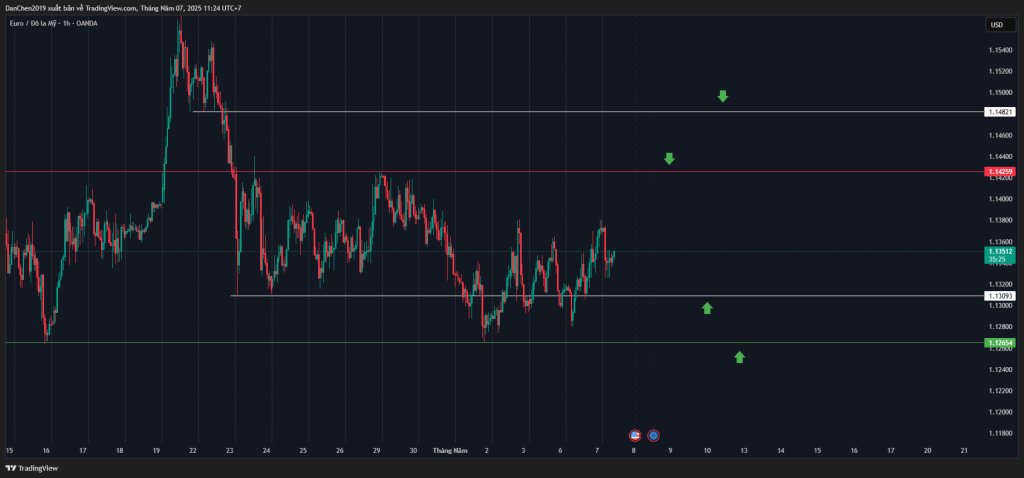
Task: Click date 29 on the time axis
Action: 377,451
